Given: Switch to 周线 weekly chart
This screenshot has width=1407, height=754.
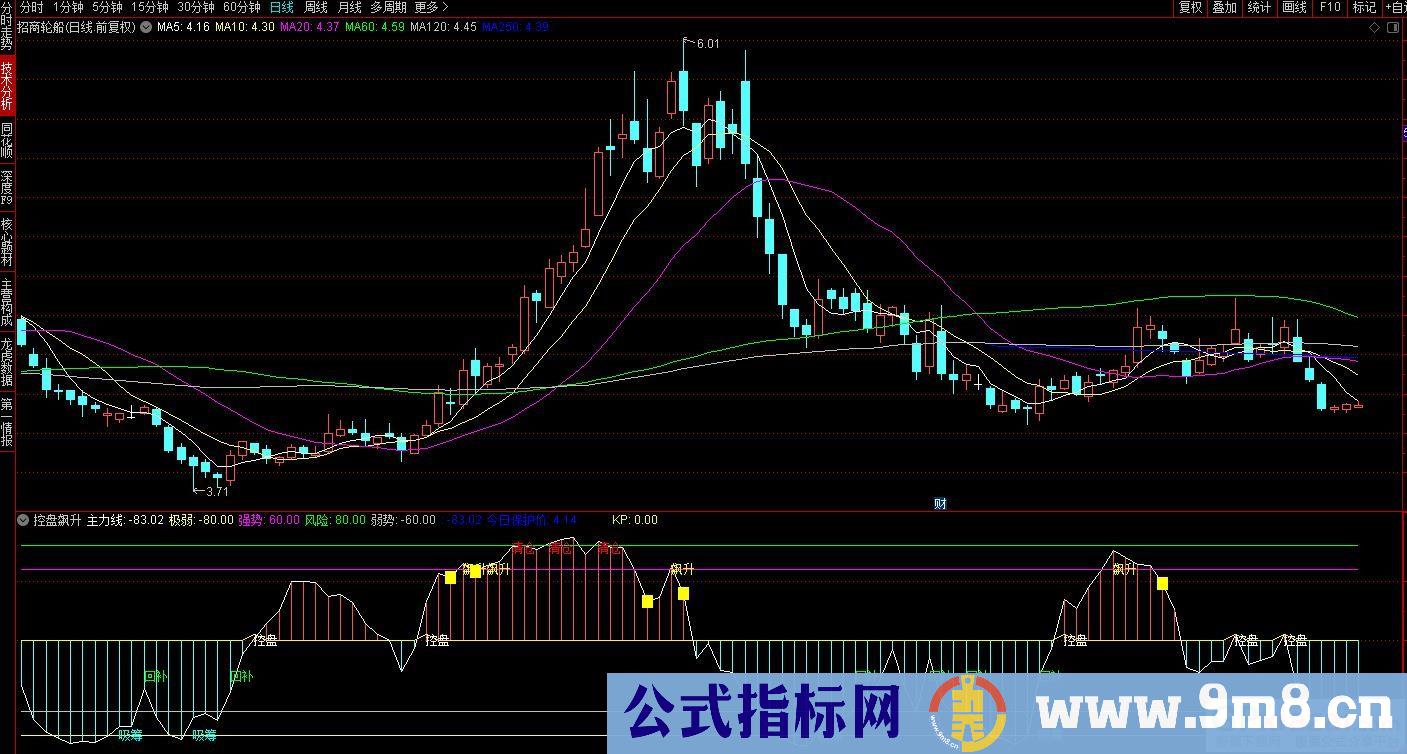Looking at the screenshot, I should pyautogui.click(x=316, y=7).
